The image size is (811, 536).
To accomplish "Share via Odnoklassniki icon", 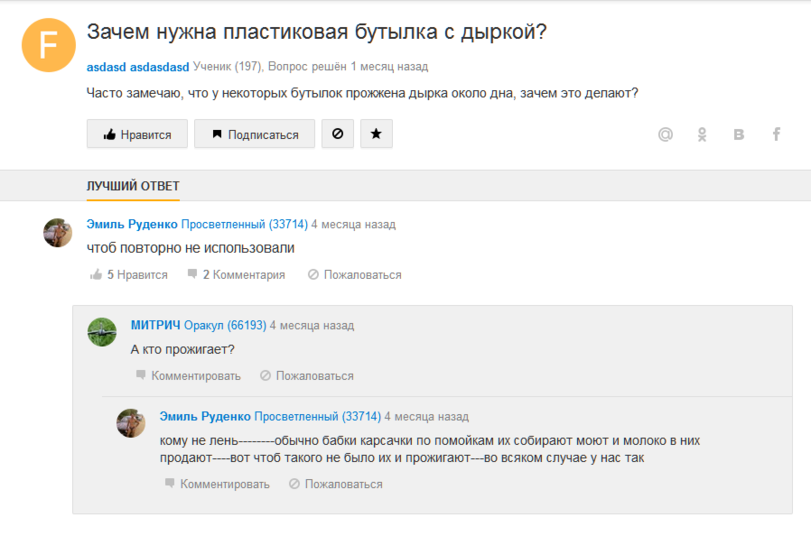I will 703,134.
